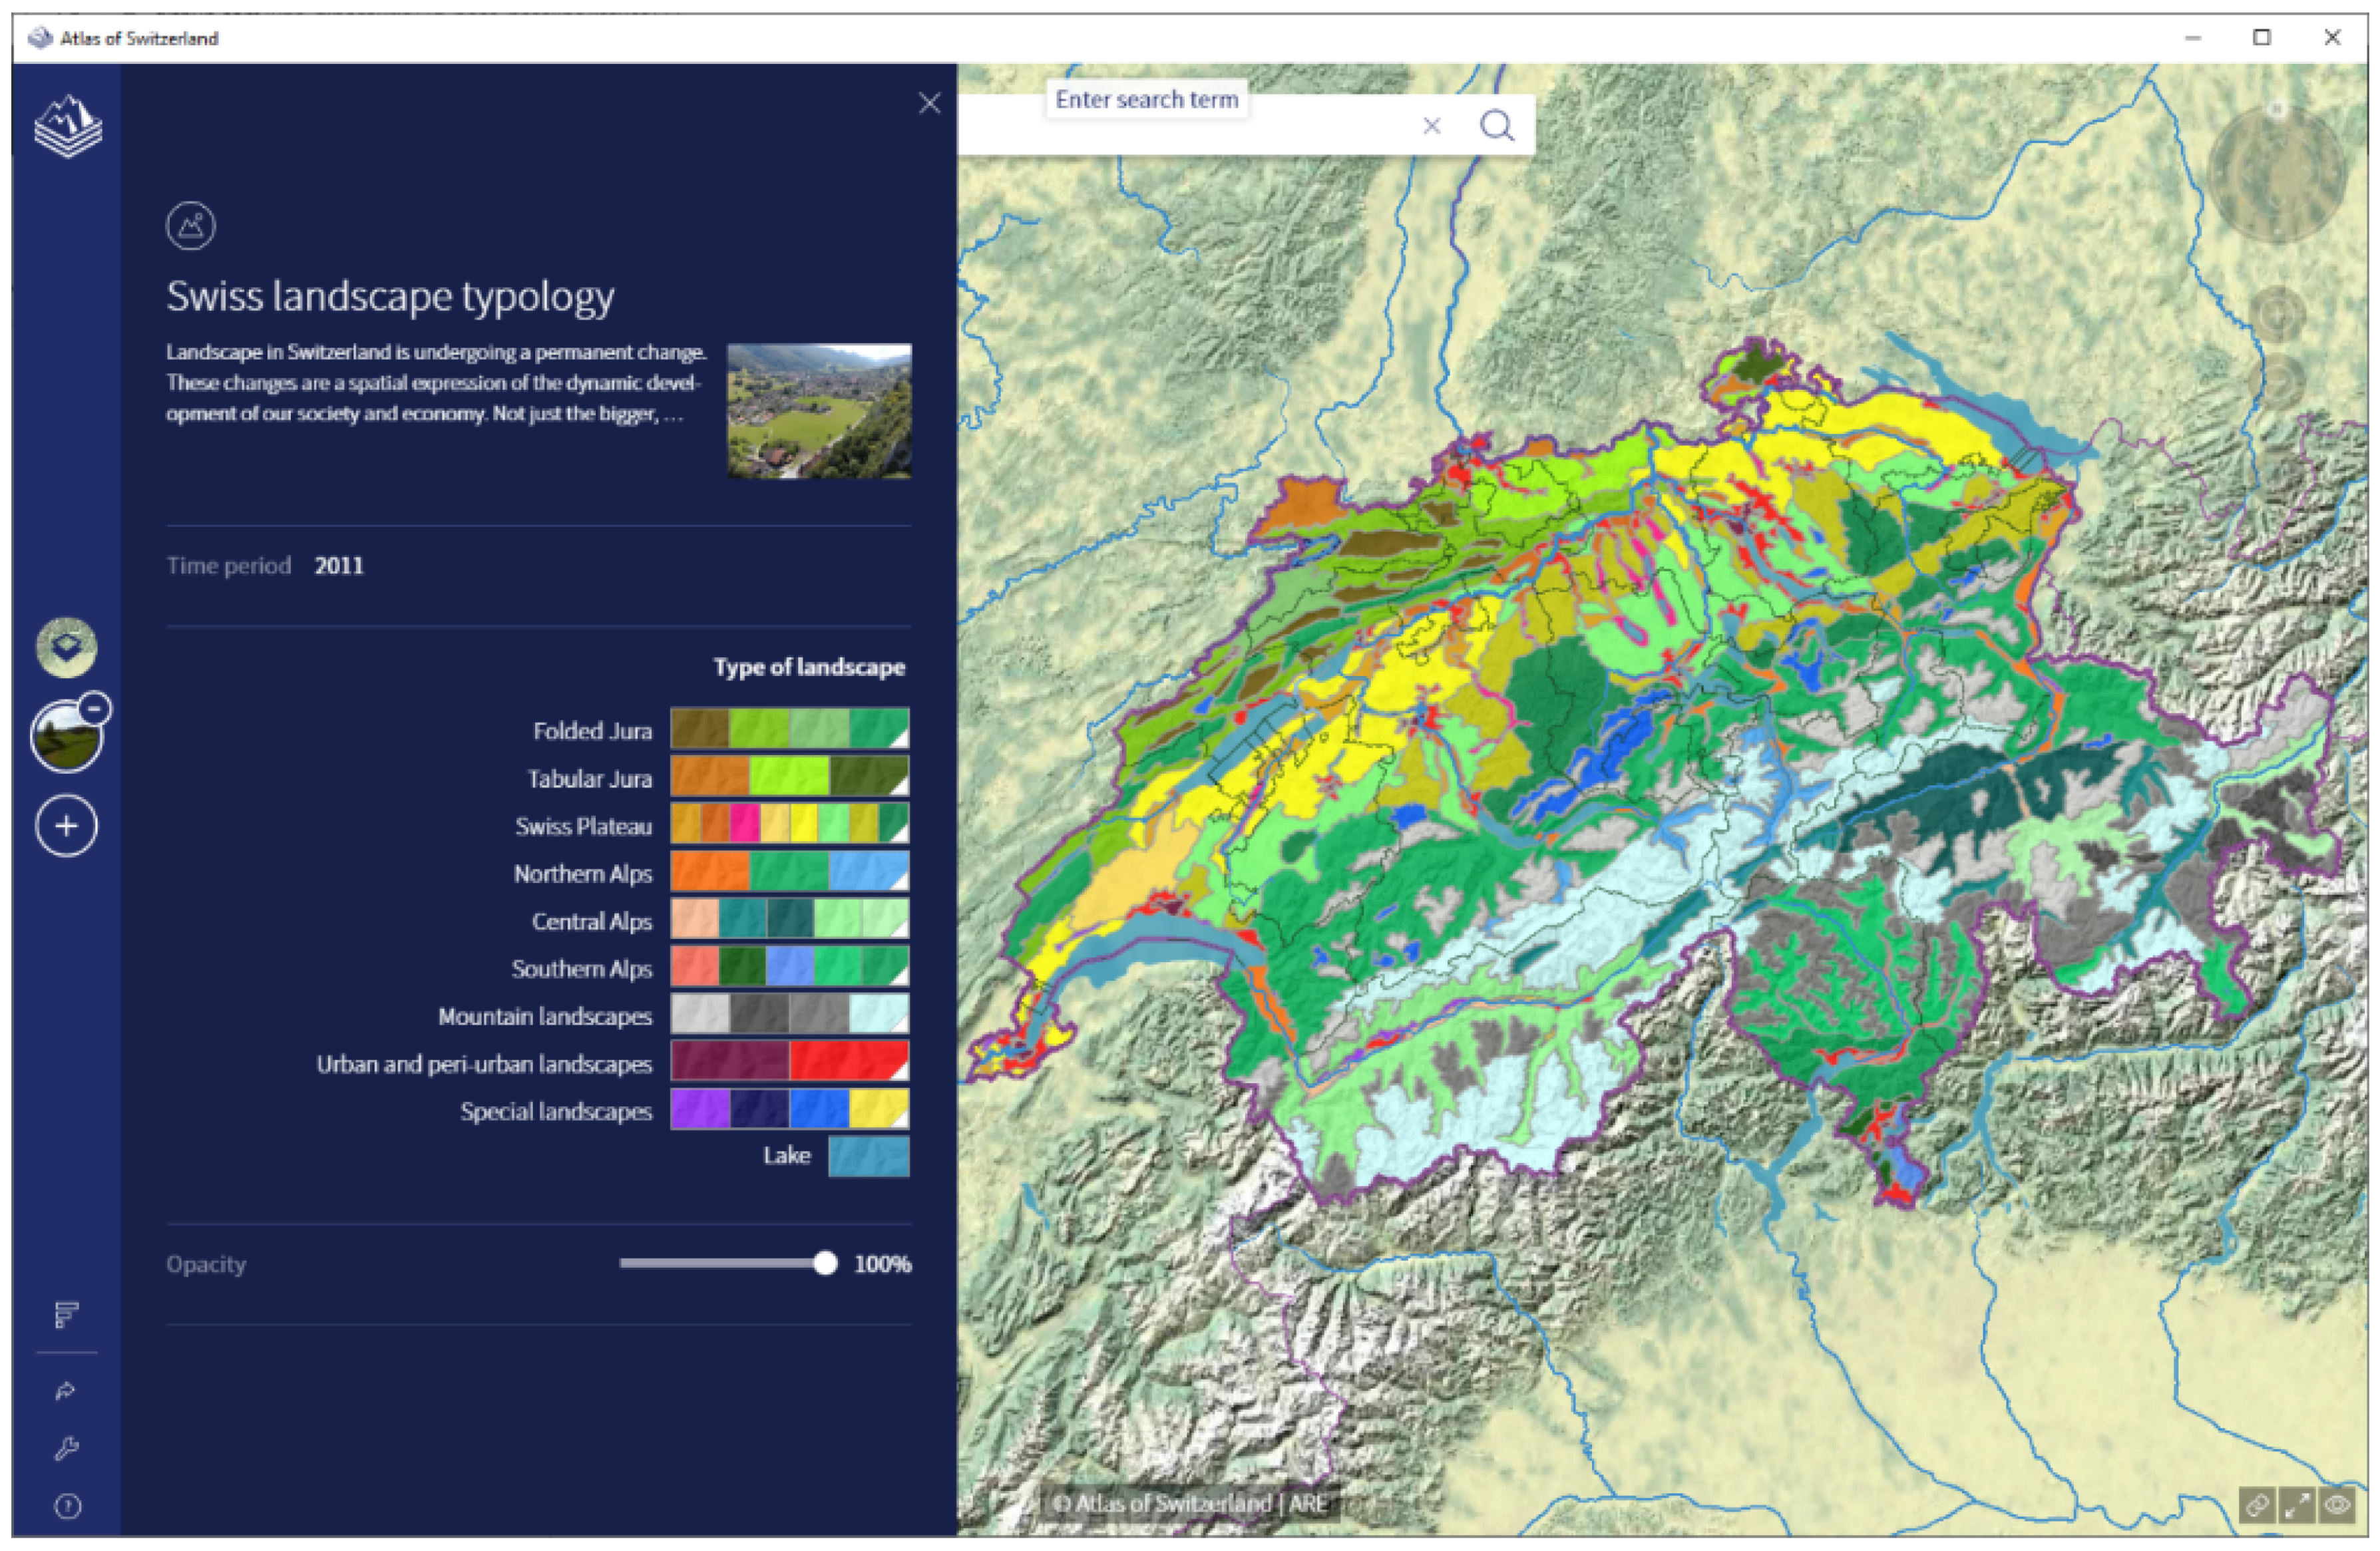Viewport: 2380px width, 1551px height.
Task: Toggle UI visibility with eye icon
Action: click(2338, 1504)
